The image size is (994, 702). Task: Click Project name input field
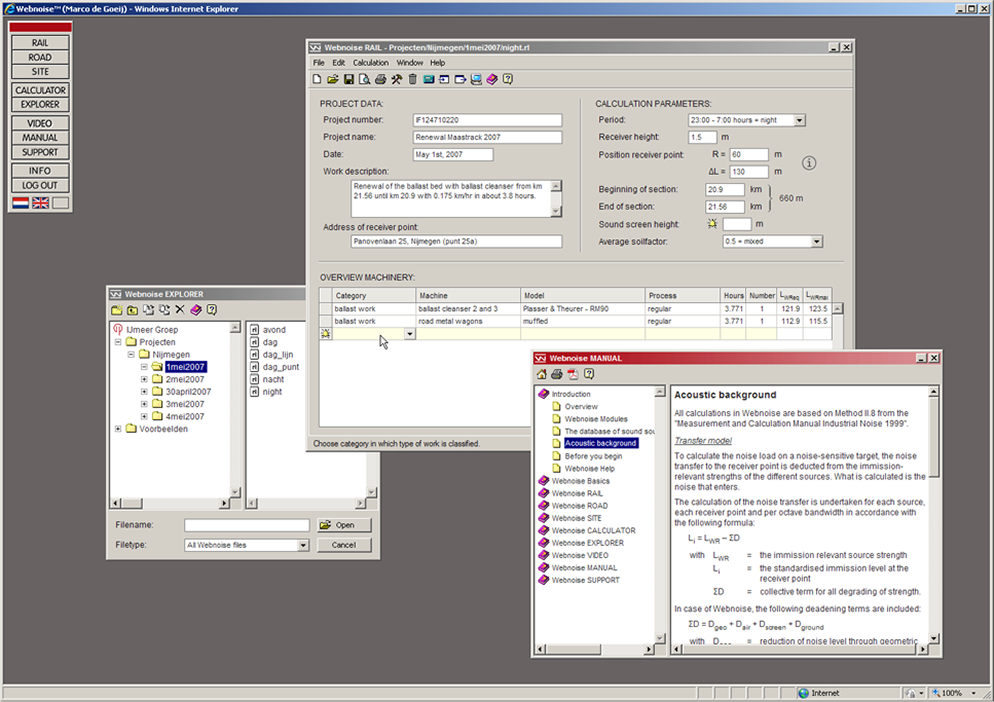[x=487, y=138]
